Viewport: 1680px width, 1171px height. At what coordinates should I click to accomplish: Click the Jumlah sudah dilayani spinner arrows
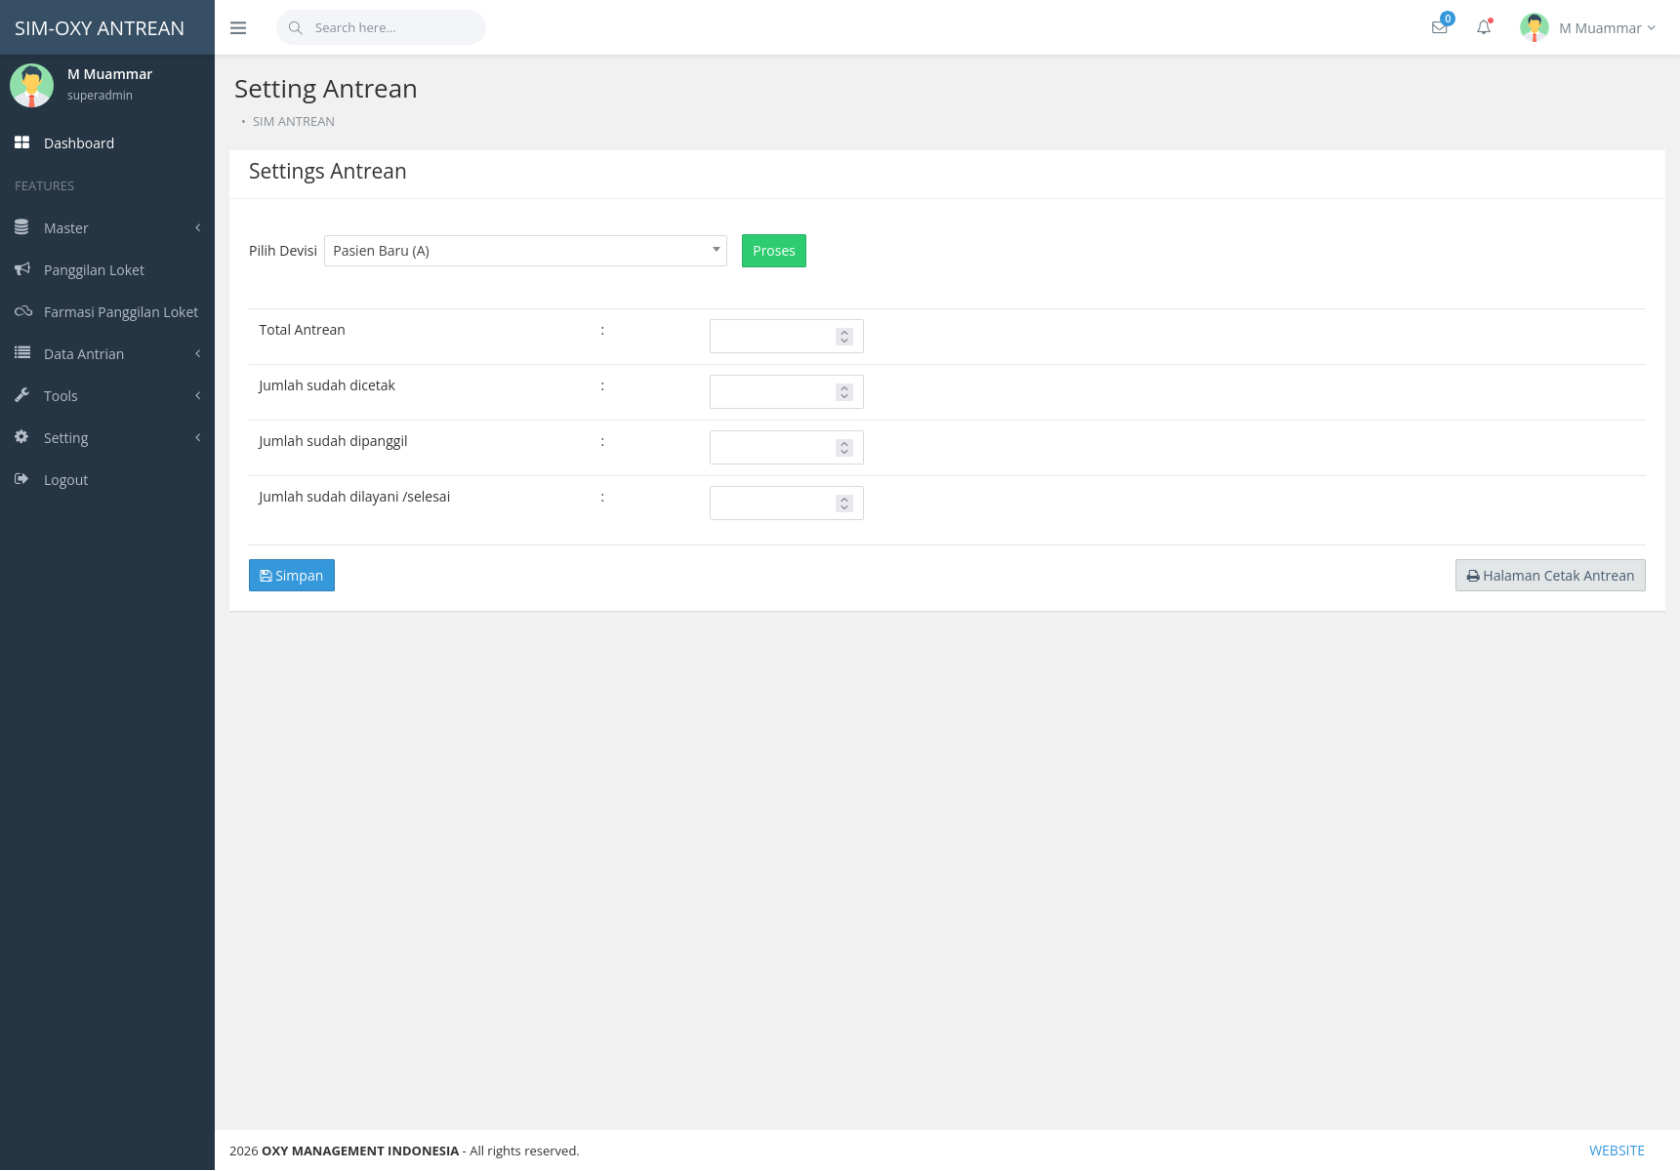845,504
